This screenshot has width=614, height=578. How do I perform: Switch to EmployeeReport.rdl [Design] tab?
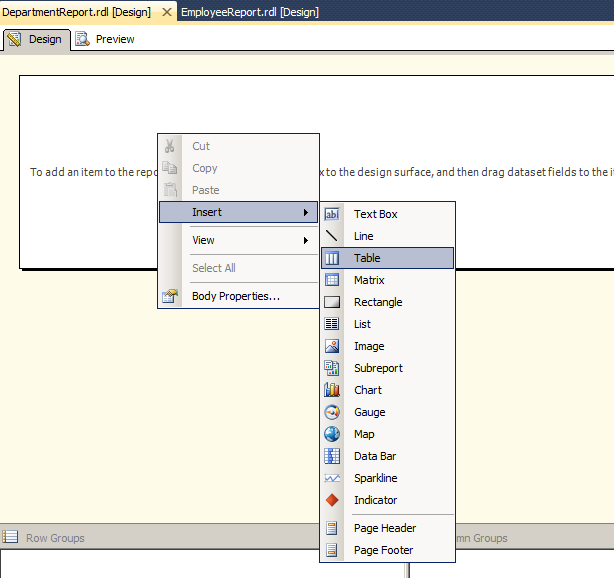coord(250,12)
